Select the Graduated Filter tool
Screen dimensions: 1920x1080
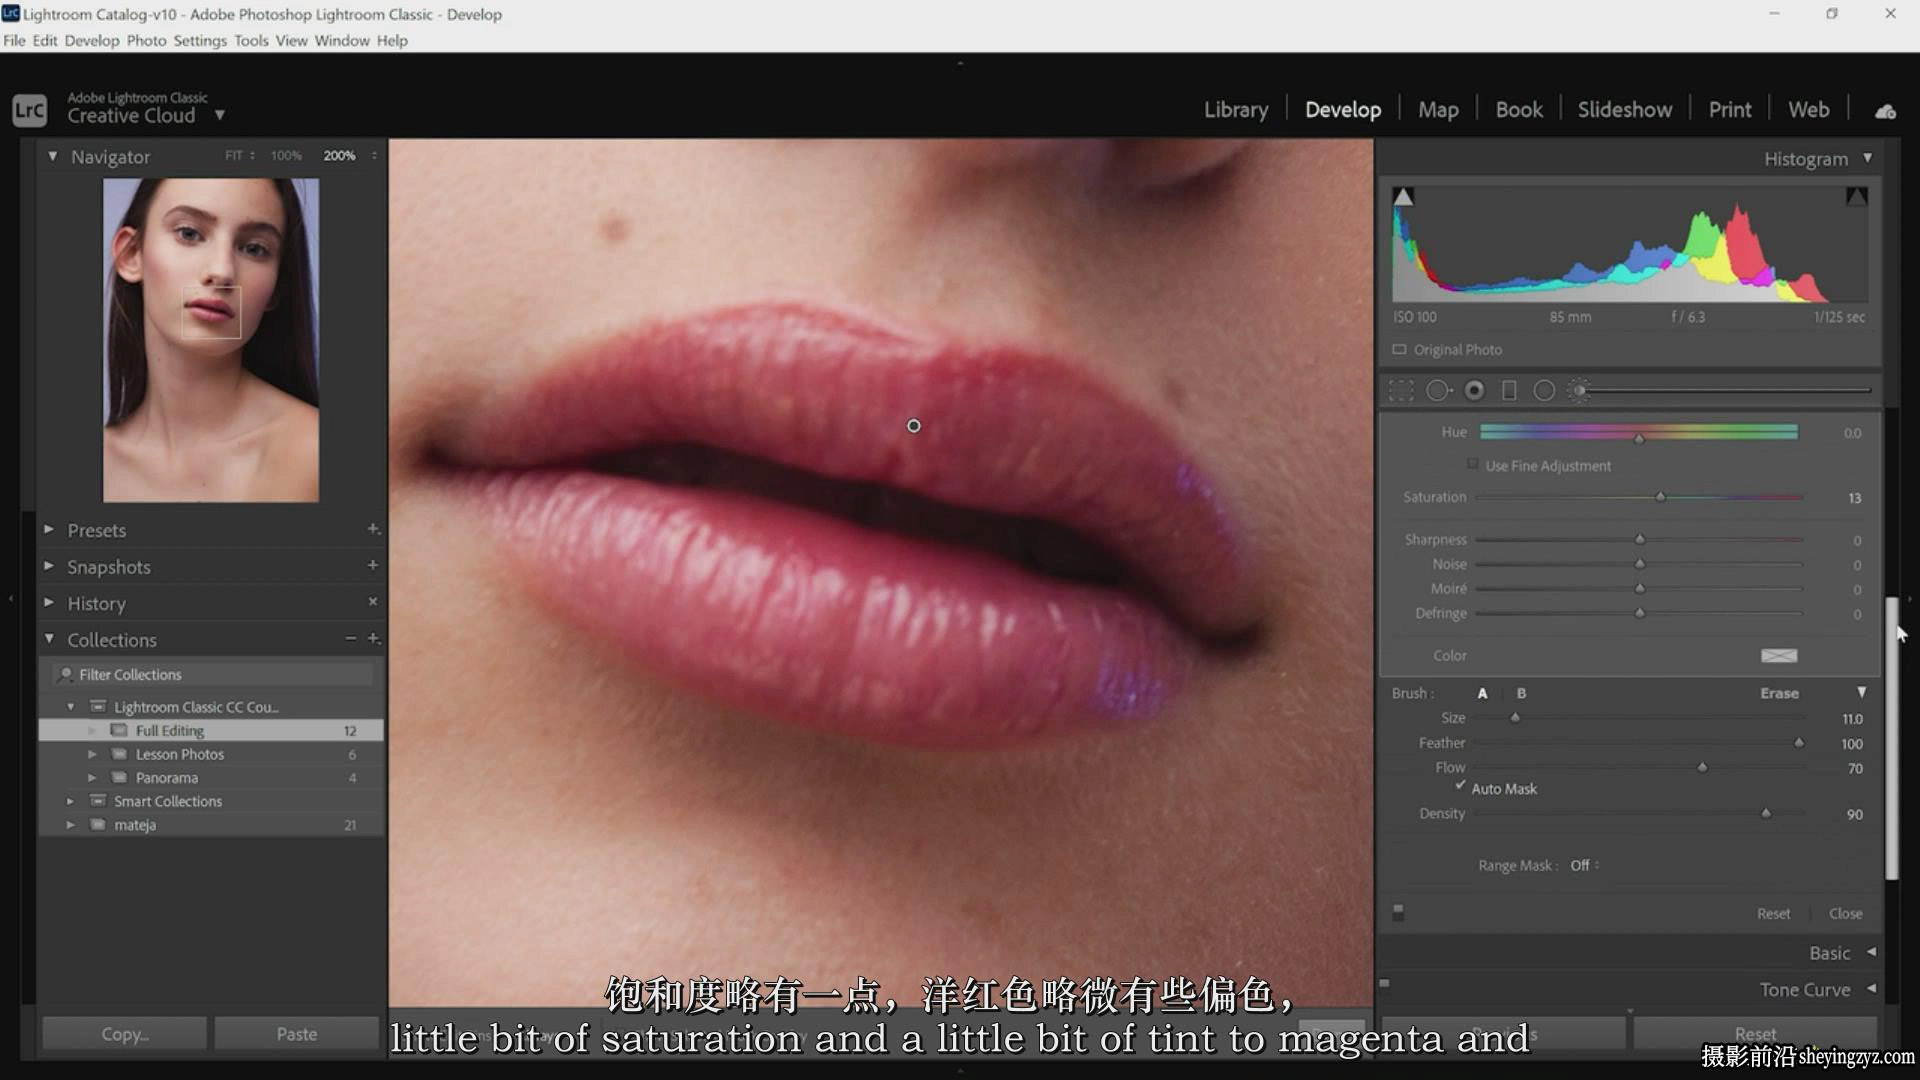[1509, 391]
